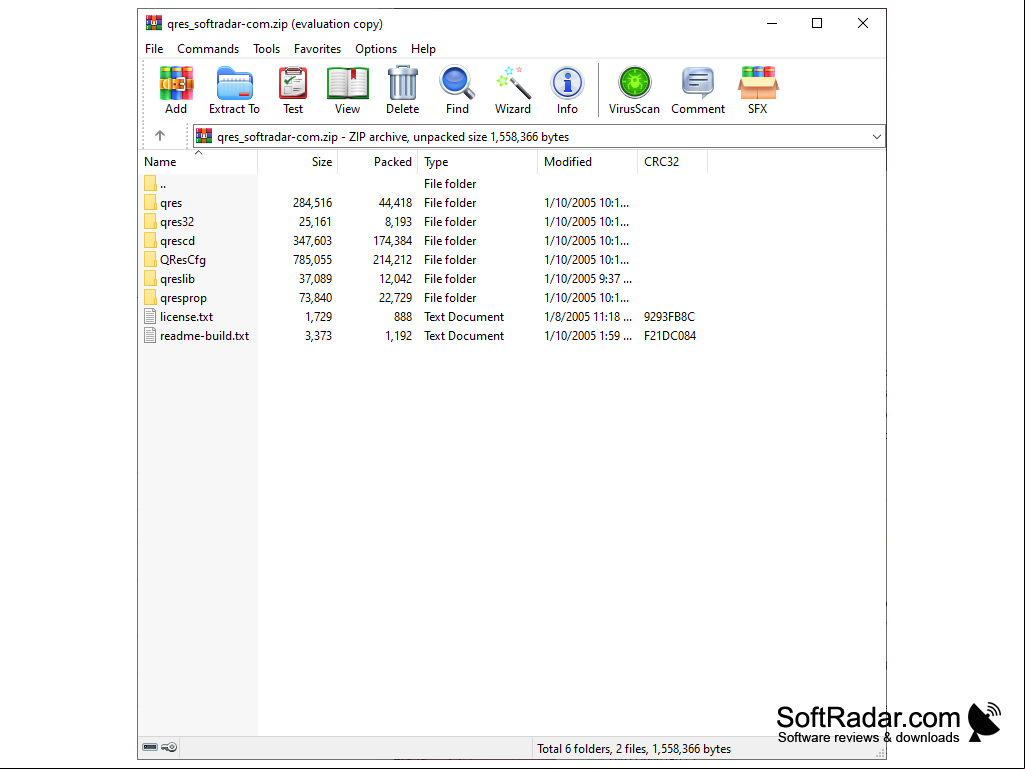This screenshot has height=769, width=1025.
Task: Expand the address bar dropdown arrow
Action: tap(876, 137)
